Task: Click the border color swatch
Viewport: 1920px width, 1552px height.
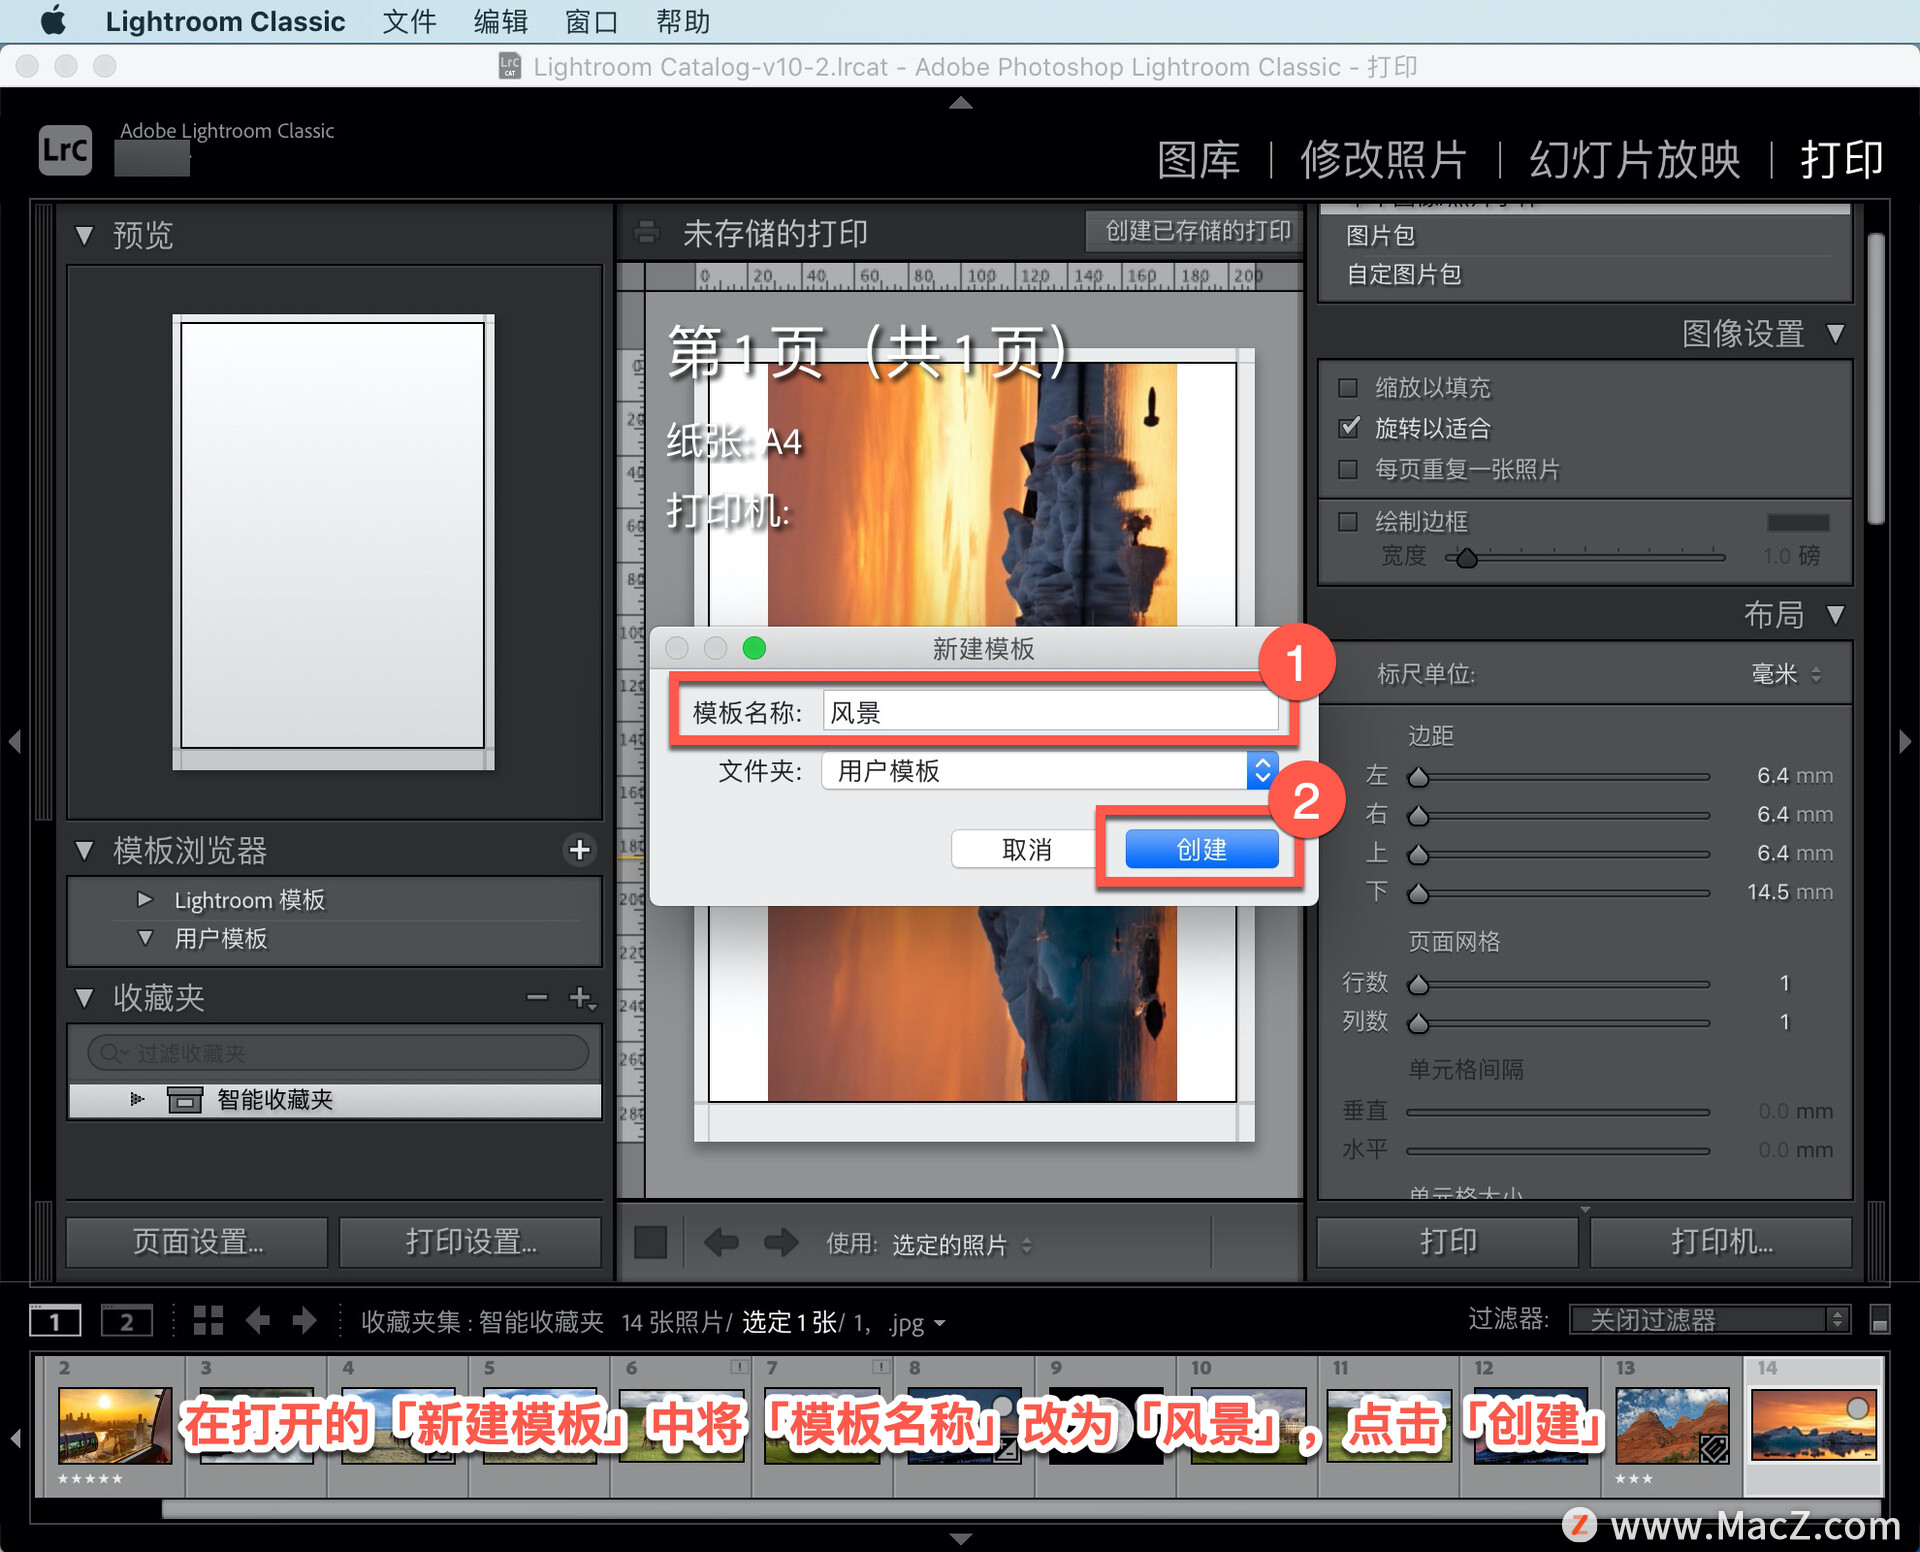Action: pos(1798,522)
